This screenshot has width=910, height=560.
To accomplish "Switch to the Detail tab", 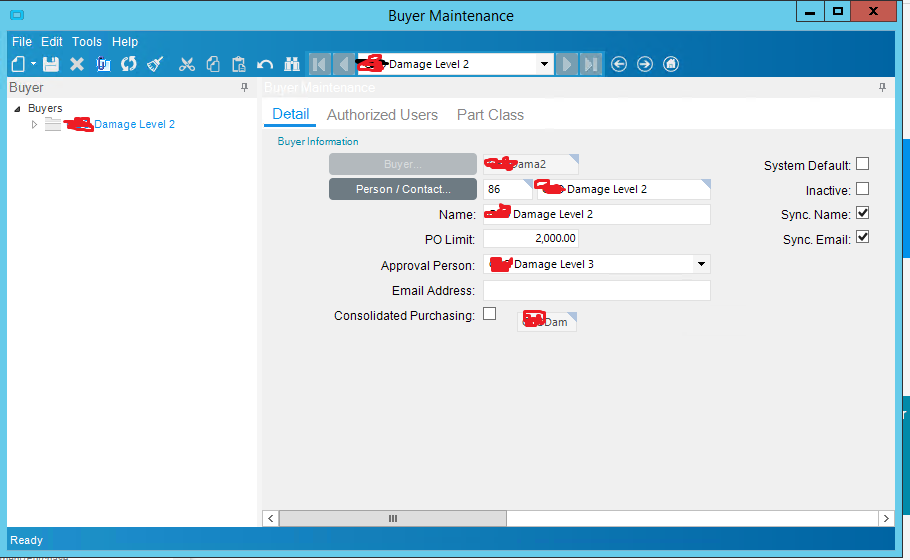I will pos(290,114).
